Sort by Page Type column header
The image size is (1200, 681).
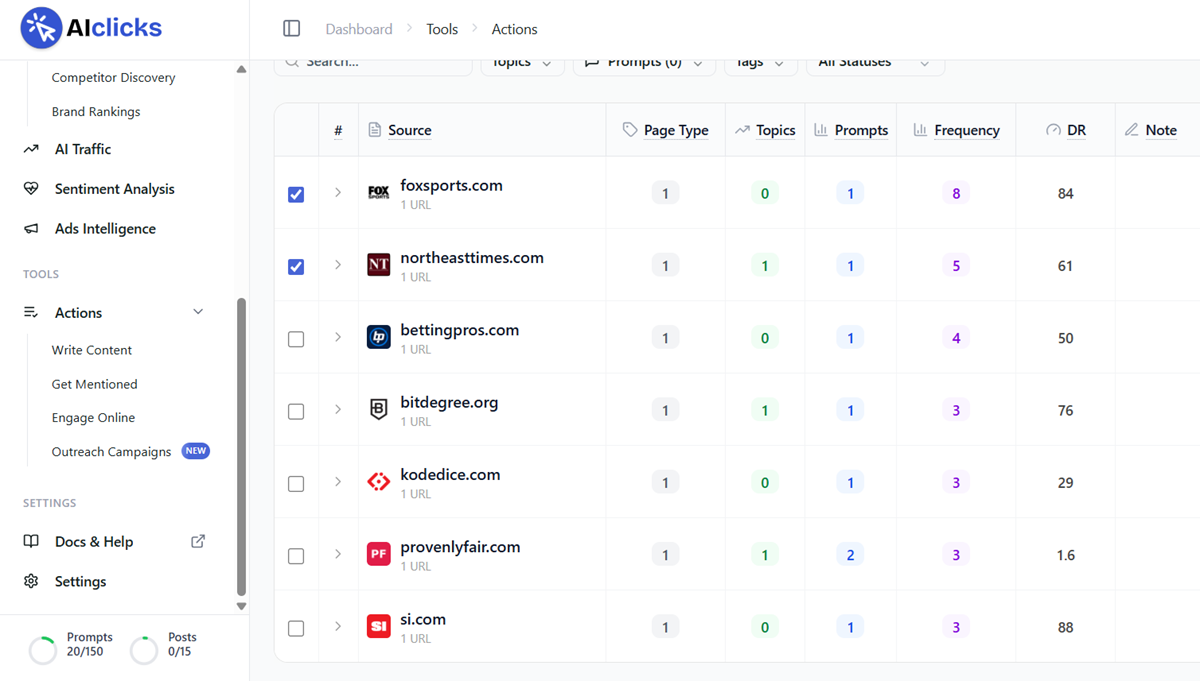pyautogui.click(x=676, y=130)
